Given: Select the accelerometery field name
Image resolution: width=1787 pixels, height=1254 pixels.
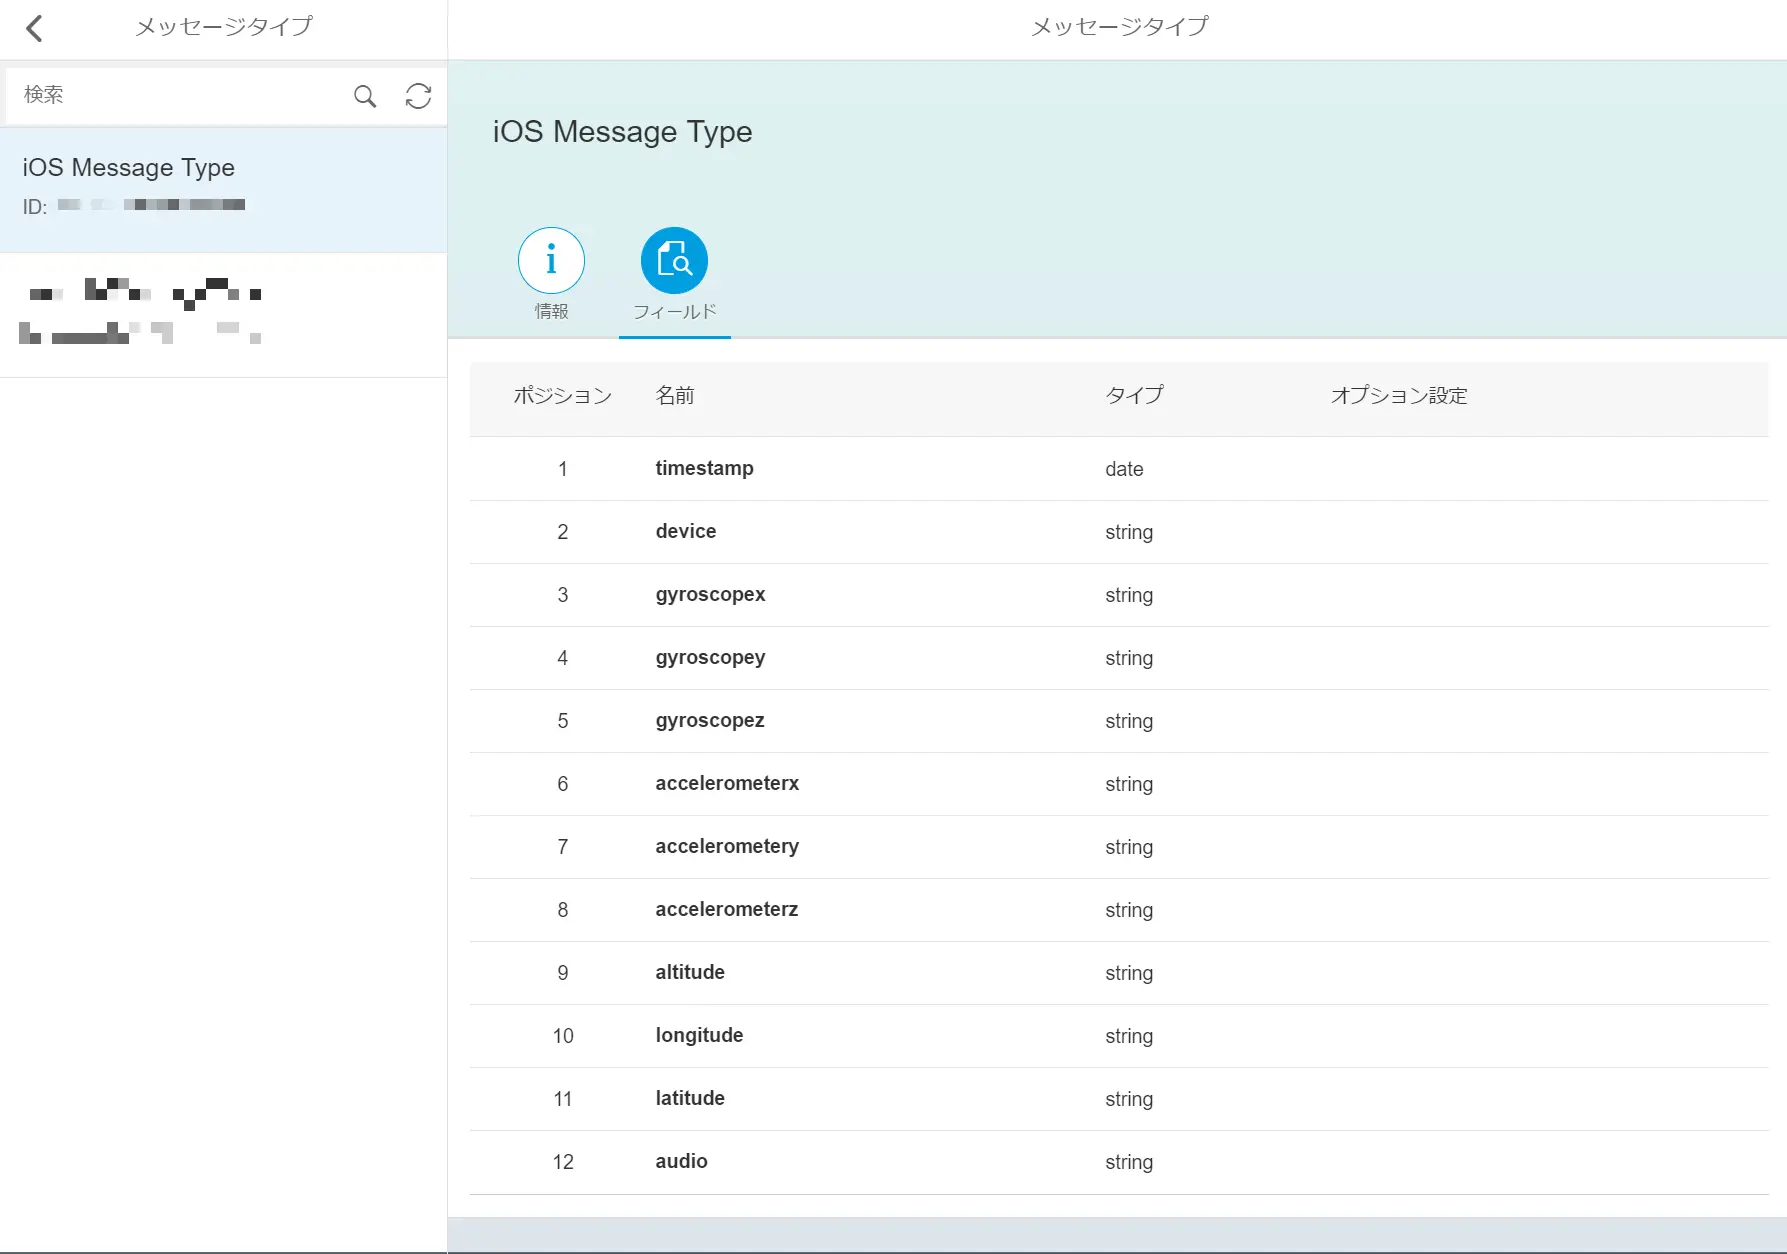Looking at the screenshot, I should click(727, 847).
